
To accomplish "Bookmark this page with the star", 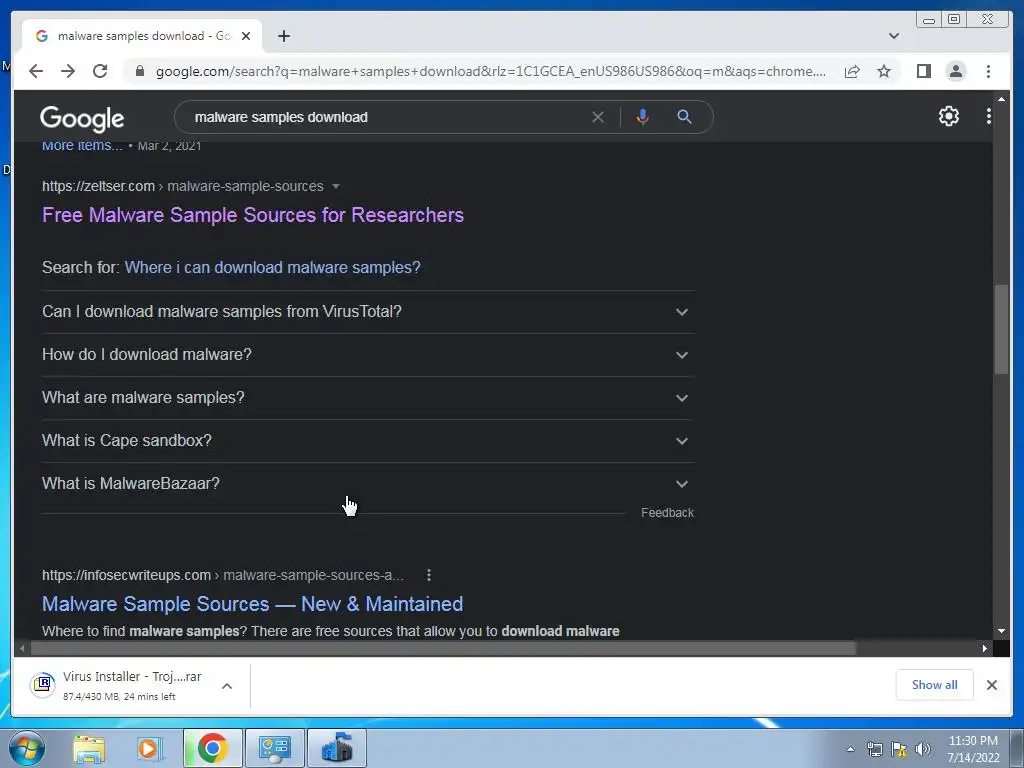I will point(884,71).
